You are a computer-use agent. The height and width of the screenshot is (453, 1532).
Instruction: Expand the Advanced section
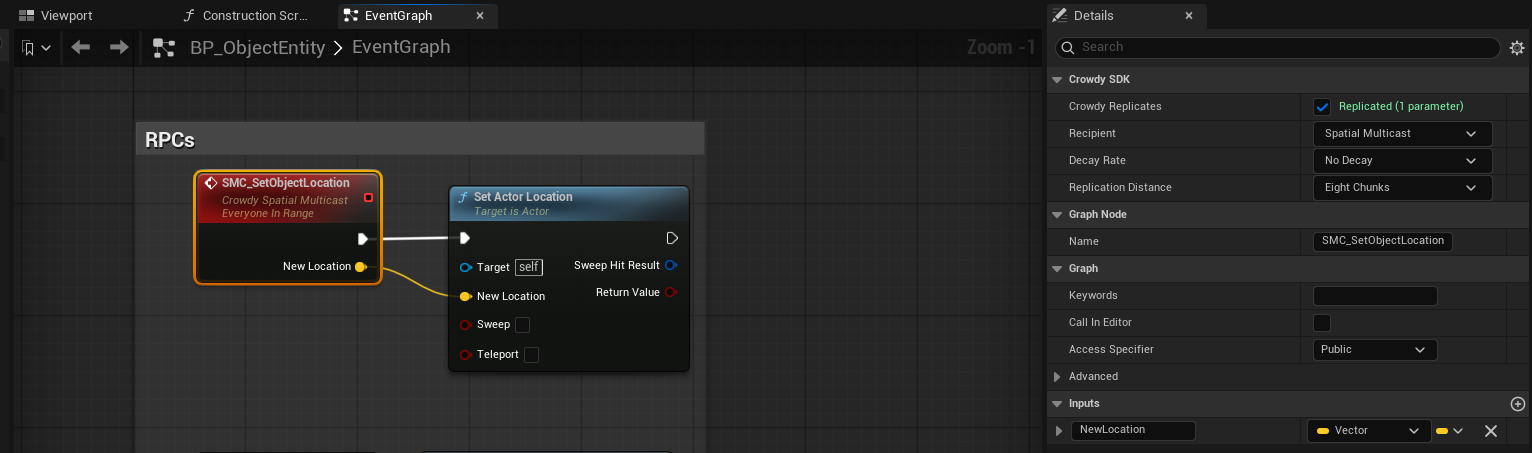[1057, 377]
